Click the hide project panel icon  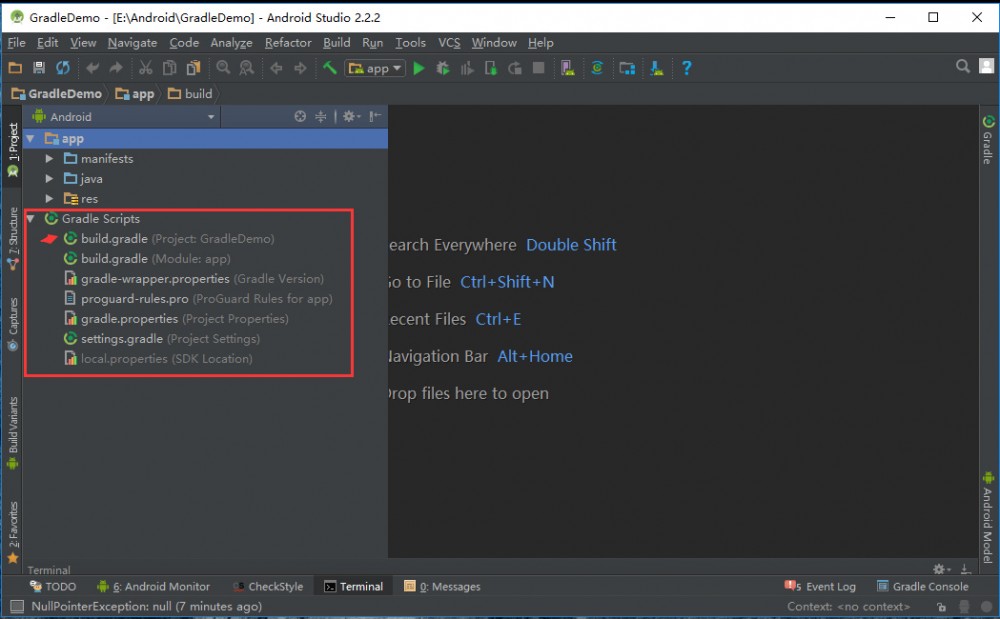tap(375, 116)
